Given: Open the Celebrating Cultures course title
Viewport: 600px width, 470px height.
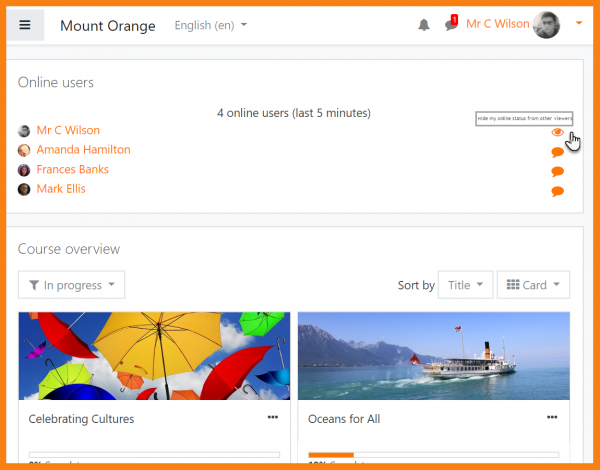Looking at the screenshot, I should [81, 419].
